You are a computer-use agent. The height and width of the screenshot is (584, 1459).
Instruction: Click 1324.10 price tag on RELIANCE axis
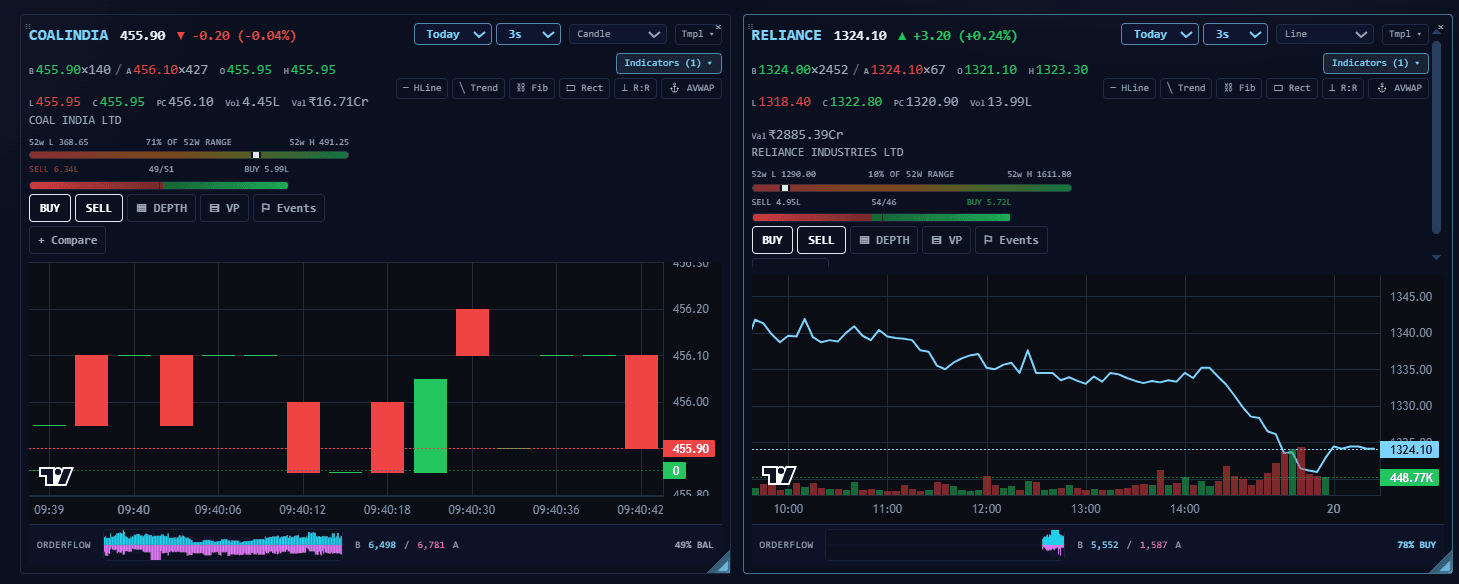pos(1408,450)
